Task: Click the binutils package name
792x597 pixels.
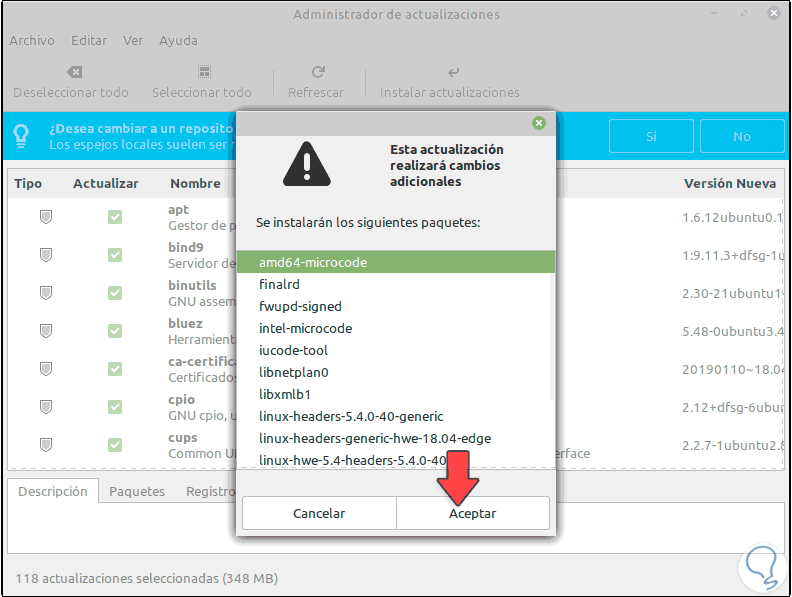Action: tap(192, 285)
